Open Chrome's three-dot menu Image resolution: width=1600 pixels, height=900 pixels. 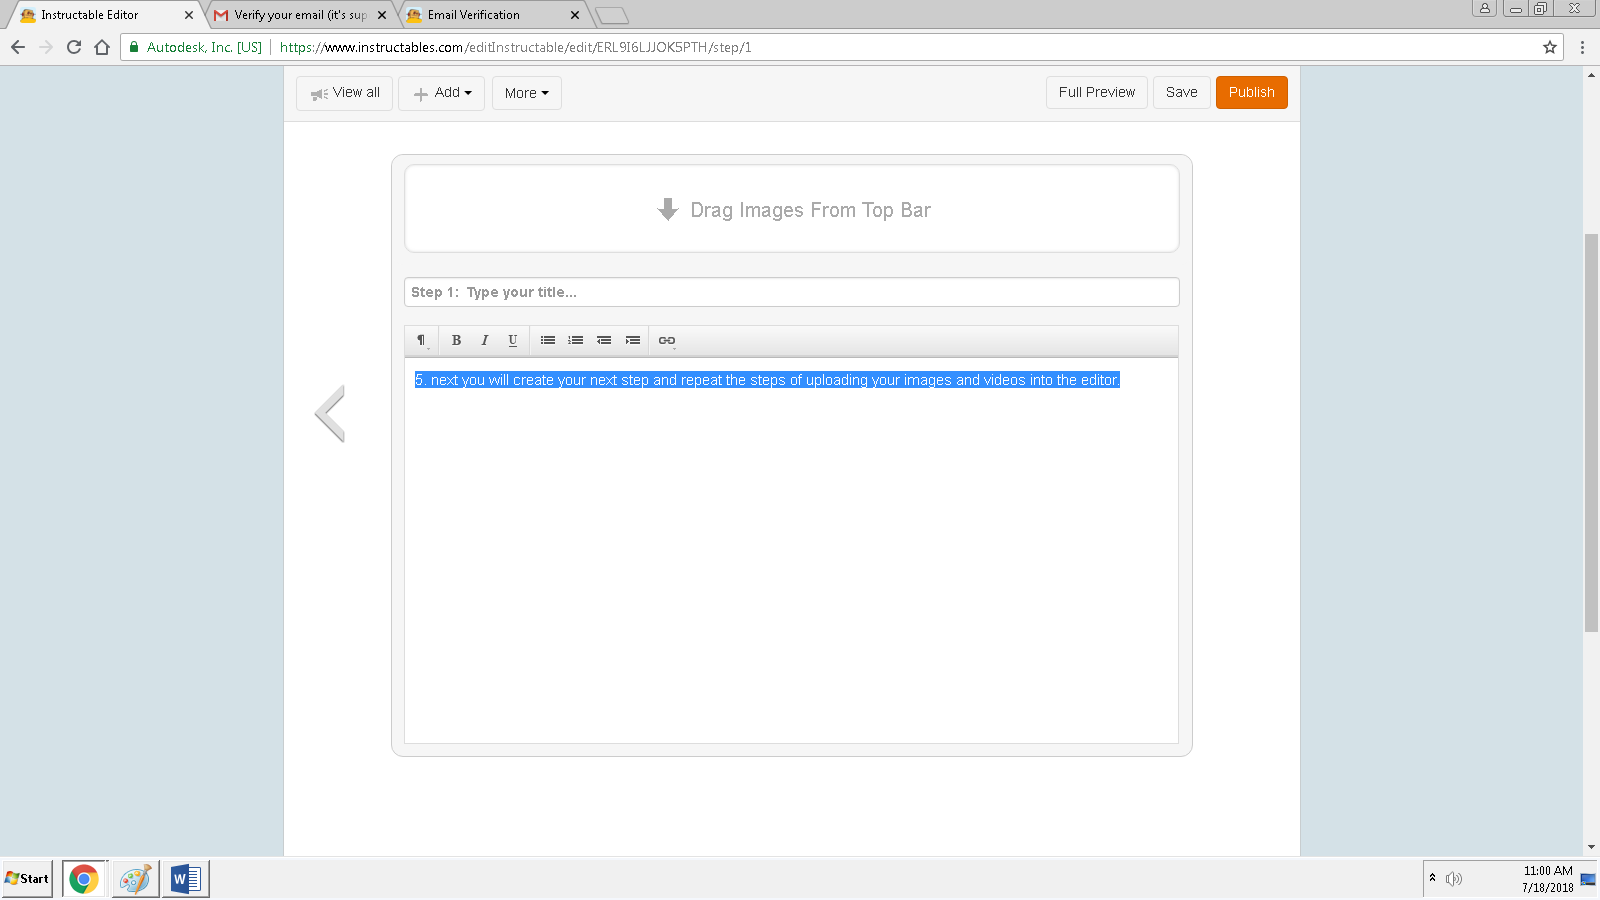click(x=1582, y=47)
